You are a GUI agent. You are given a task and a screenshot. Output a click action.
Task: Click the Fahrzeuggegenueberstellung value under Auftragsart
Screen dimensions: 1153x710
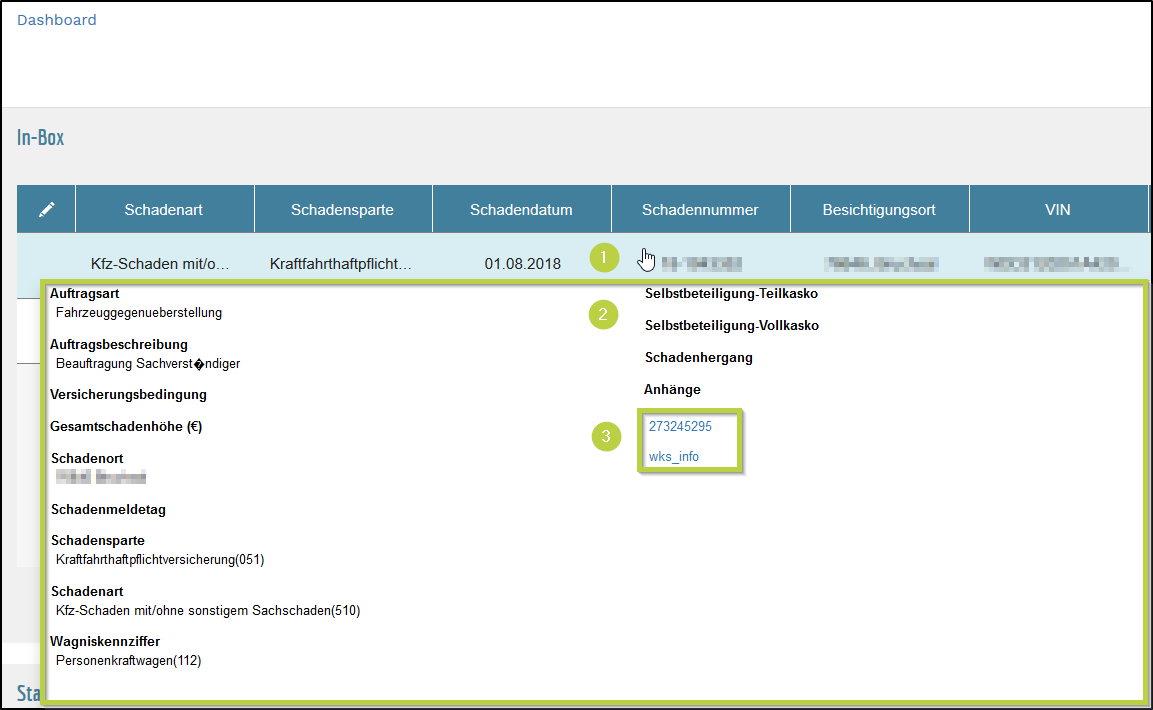tap(139, 312)
